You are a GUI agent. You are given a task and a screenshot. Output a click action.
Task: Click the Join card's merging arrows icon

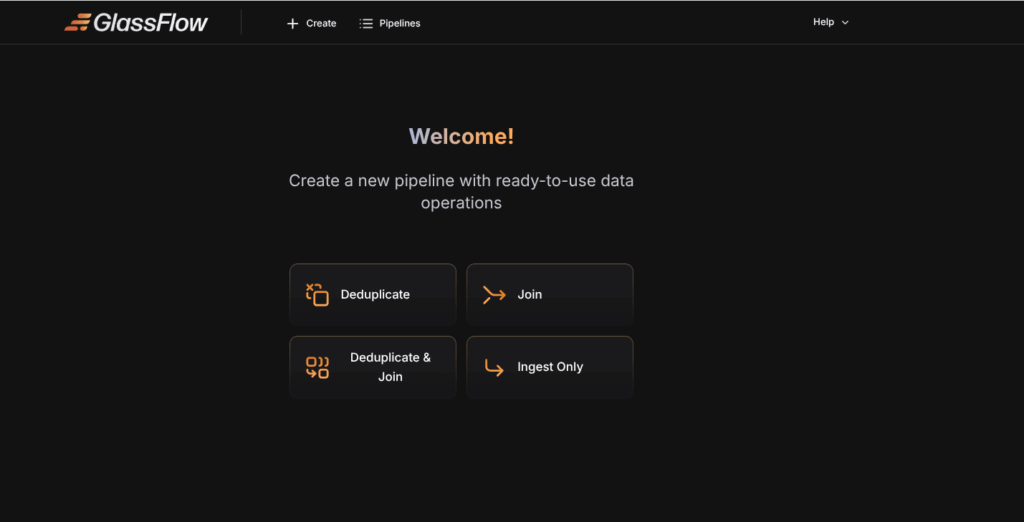(494, 294)
